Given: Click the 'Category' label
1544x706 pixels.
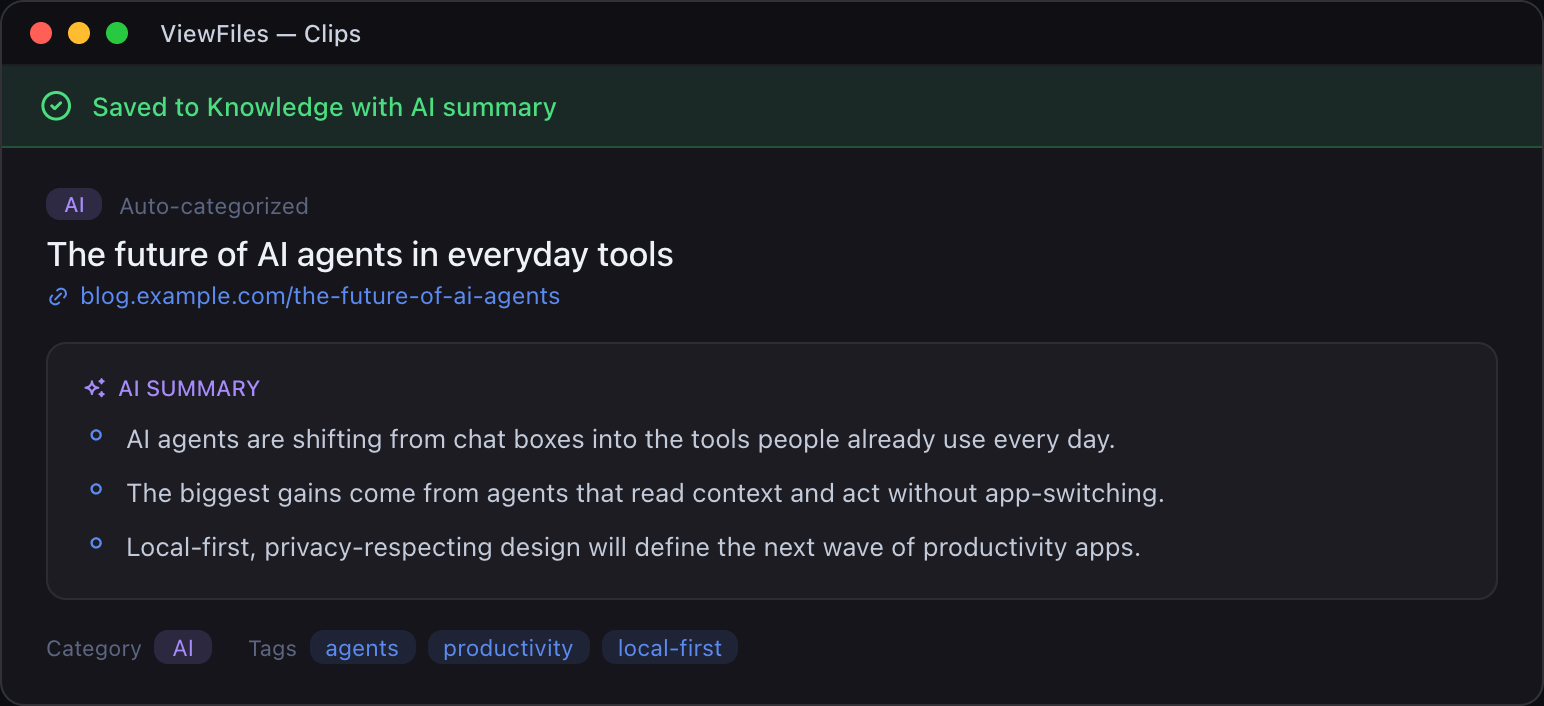Looking at the screenshot, I should tap(94, 648).
